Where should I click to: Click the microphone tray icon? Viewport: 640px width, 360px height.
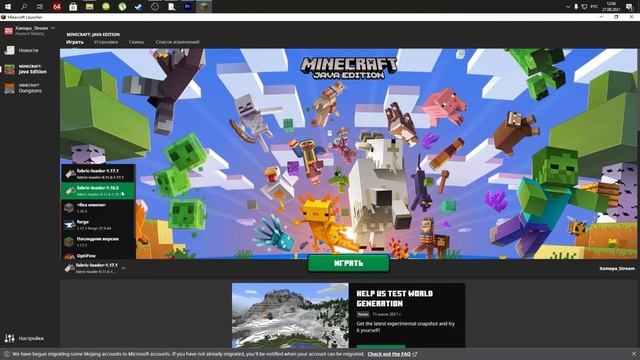576,7
